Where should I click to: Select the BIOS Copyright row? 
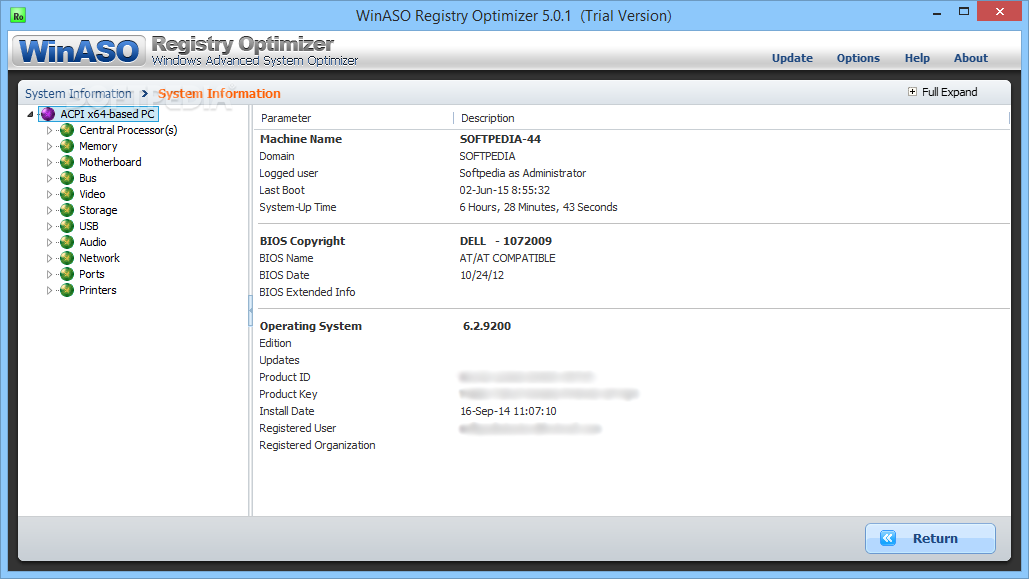point(631,241)
